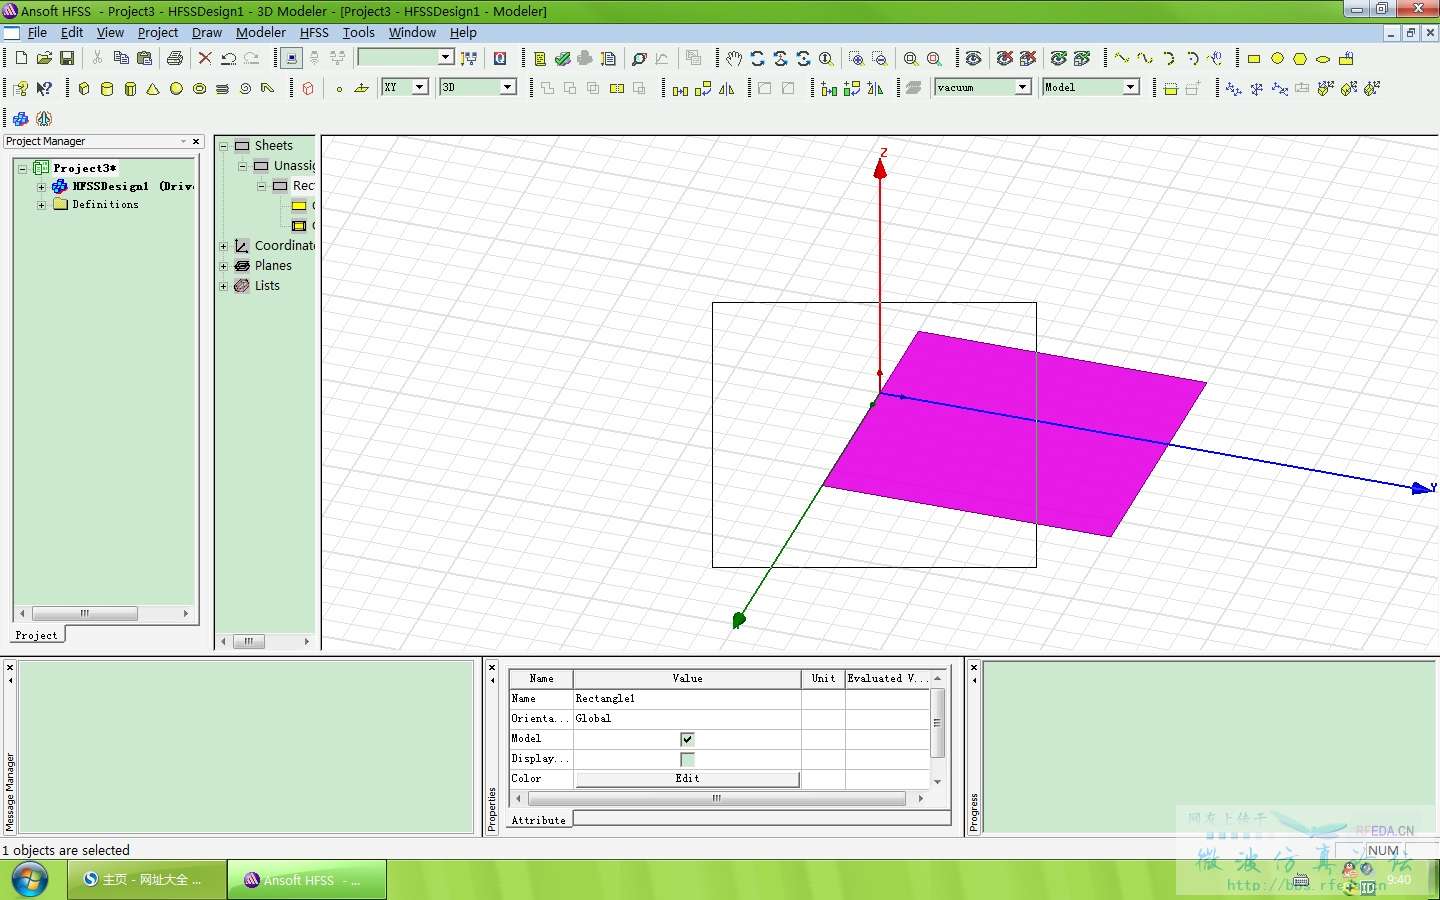Click the Draw box tool icon
The width and height of the screenshot is (1440, 900).
click(84, 89)
